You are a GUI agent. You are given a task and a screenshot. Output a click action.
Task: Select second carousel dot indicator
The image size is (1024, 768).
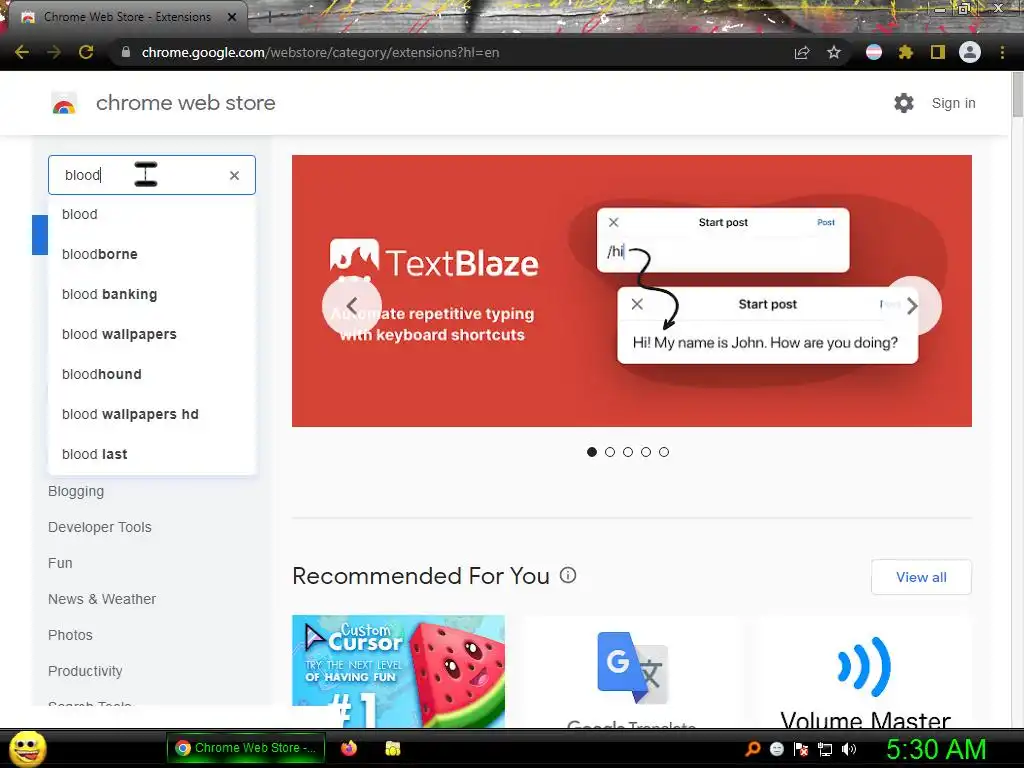point(610,452)
